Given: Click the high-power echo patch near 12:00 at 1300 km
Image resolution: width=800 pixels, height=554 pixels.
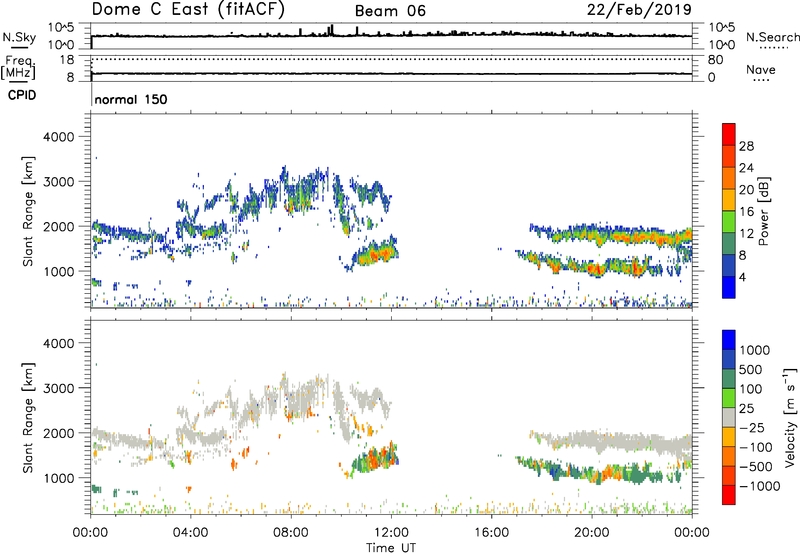Looking at the screenshot, I should click(x=378, y=254).
